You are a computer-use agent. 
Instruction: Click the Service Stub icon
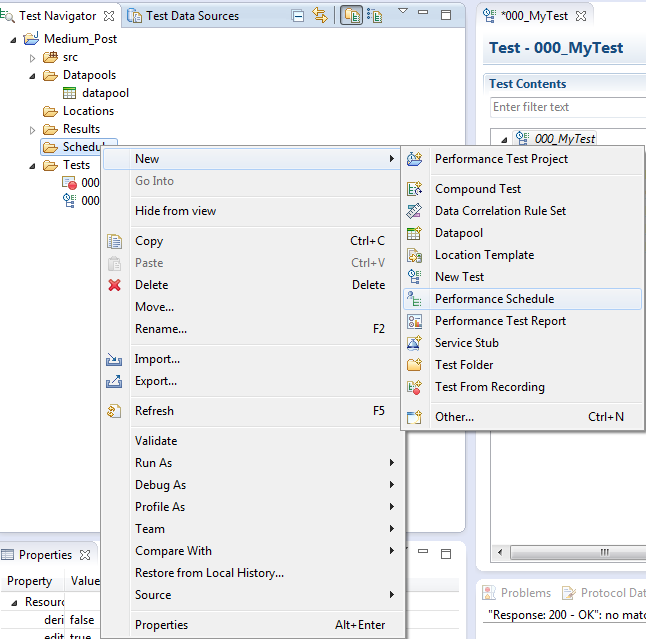[414, 343]
